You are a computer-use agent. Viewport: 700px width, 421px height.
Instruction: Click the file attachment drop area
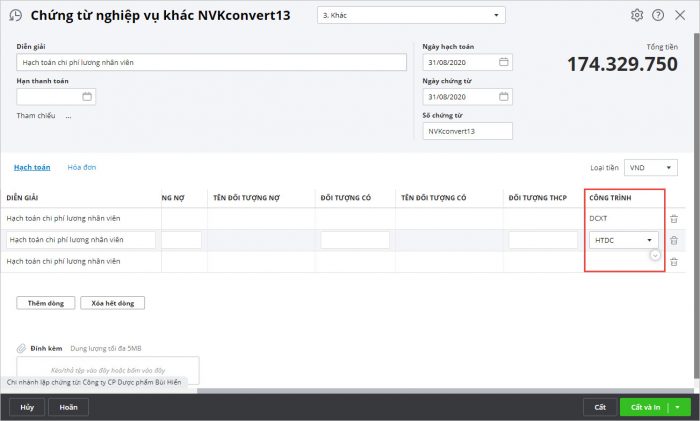point(108,370)
